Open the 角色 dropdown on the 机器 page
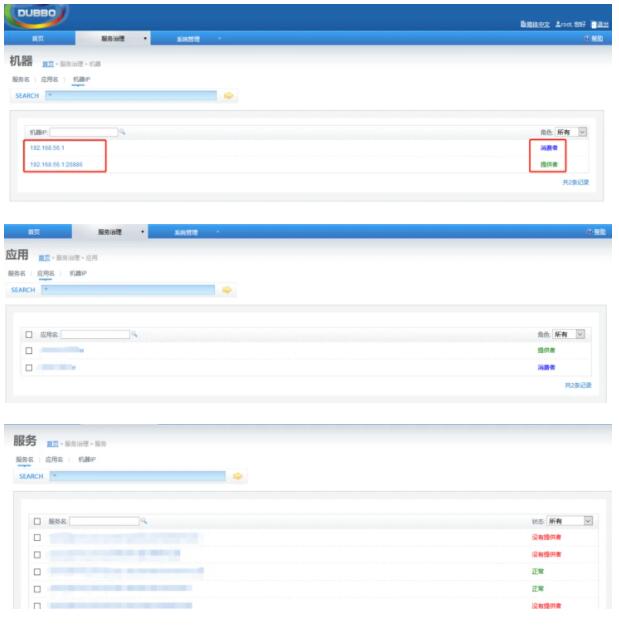619x639 pixels. click(x=572, y=132)
